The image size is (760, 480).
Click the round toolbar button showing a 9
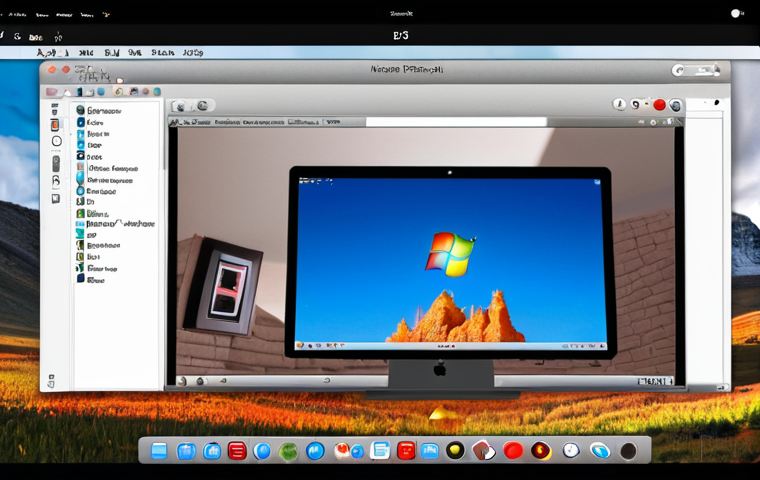635,104
